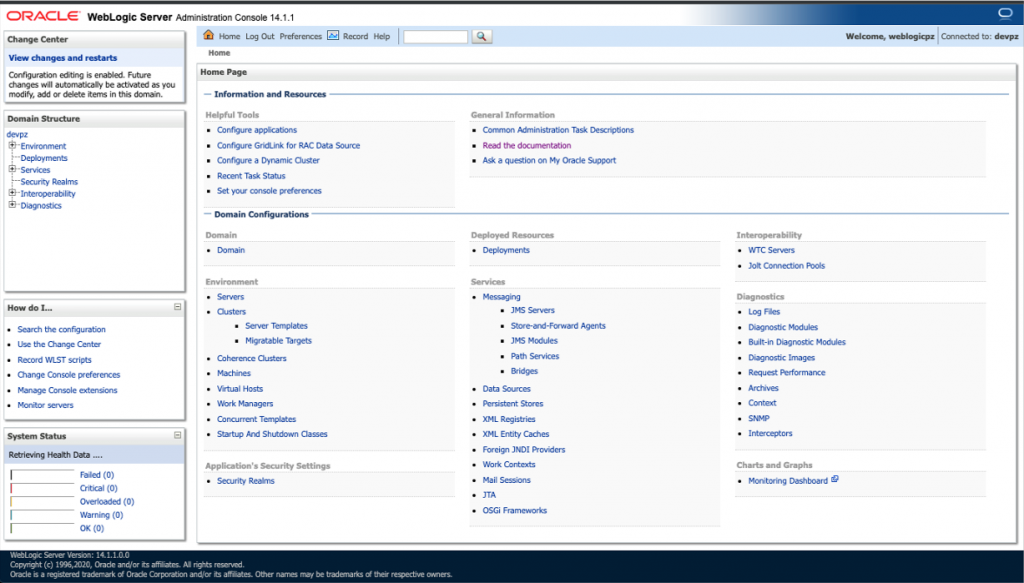
Task: Open Startup And Shutdown Classes
Action: (x=272, y=434)
